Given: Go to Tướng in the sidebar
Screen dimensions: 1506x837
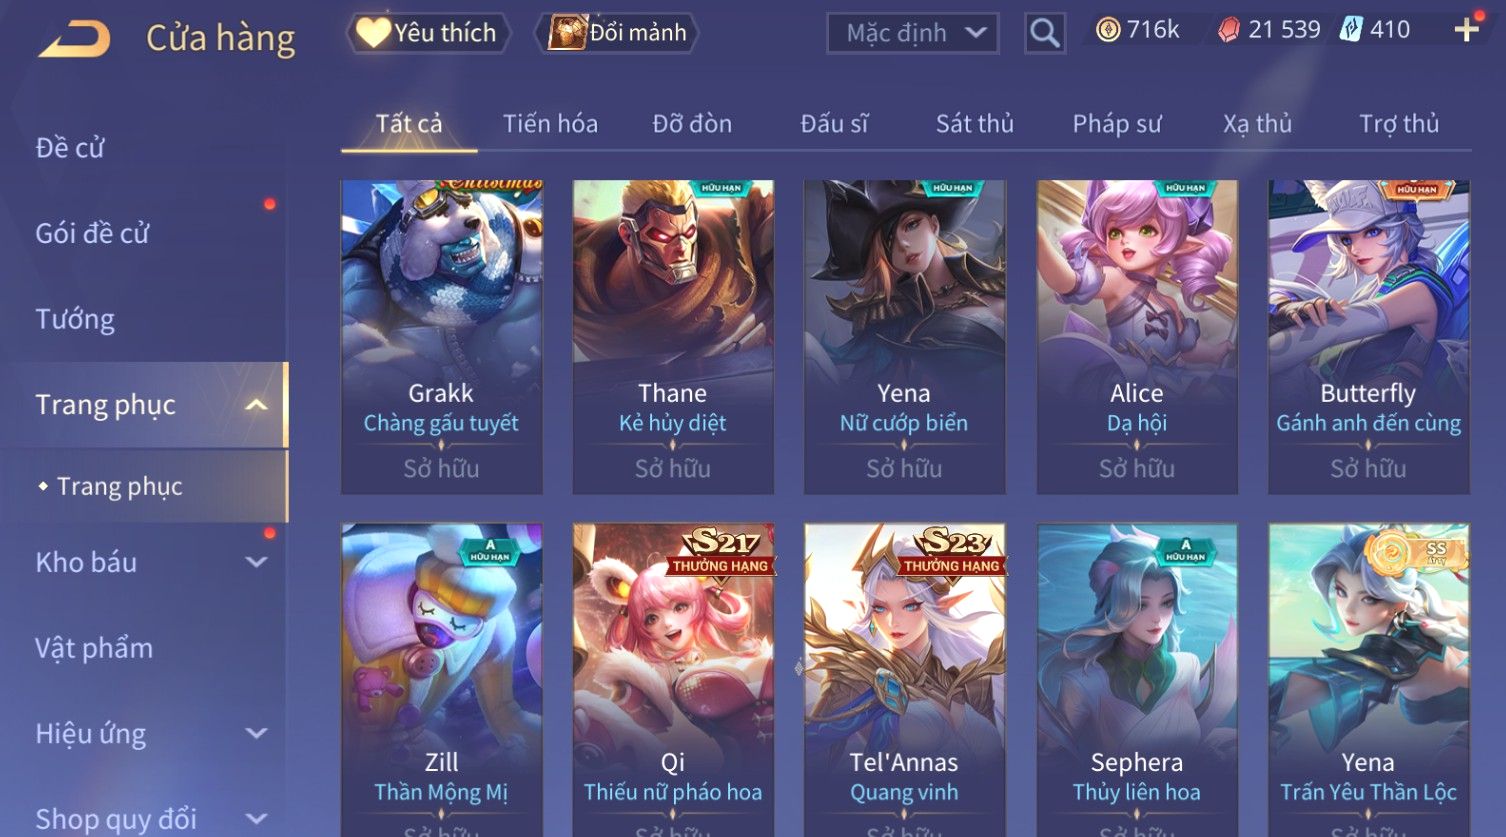Looking at the screenshot, I should tap(75, 319).
